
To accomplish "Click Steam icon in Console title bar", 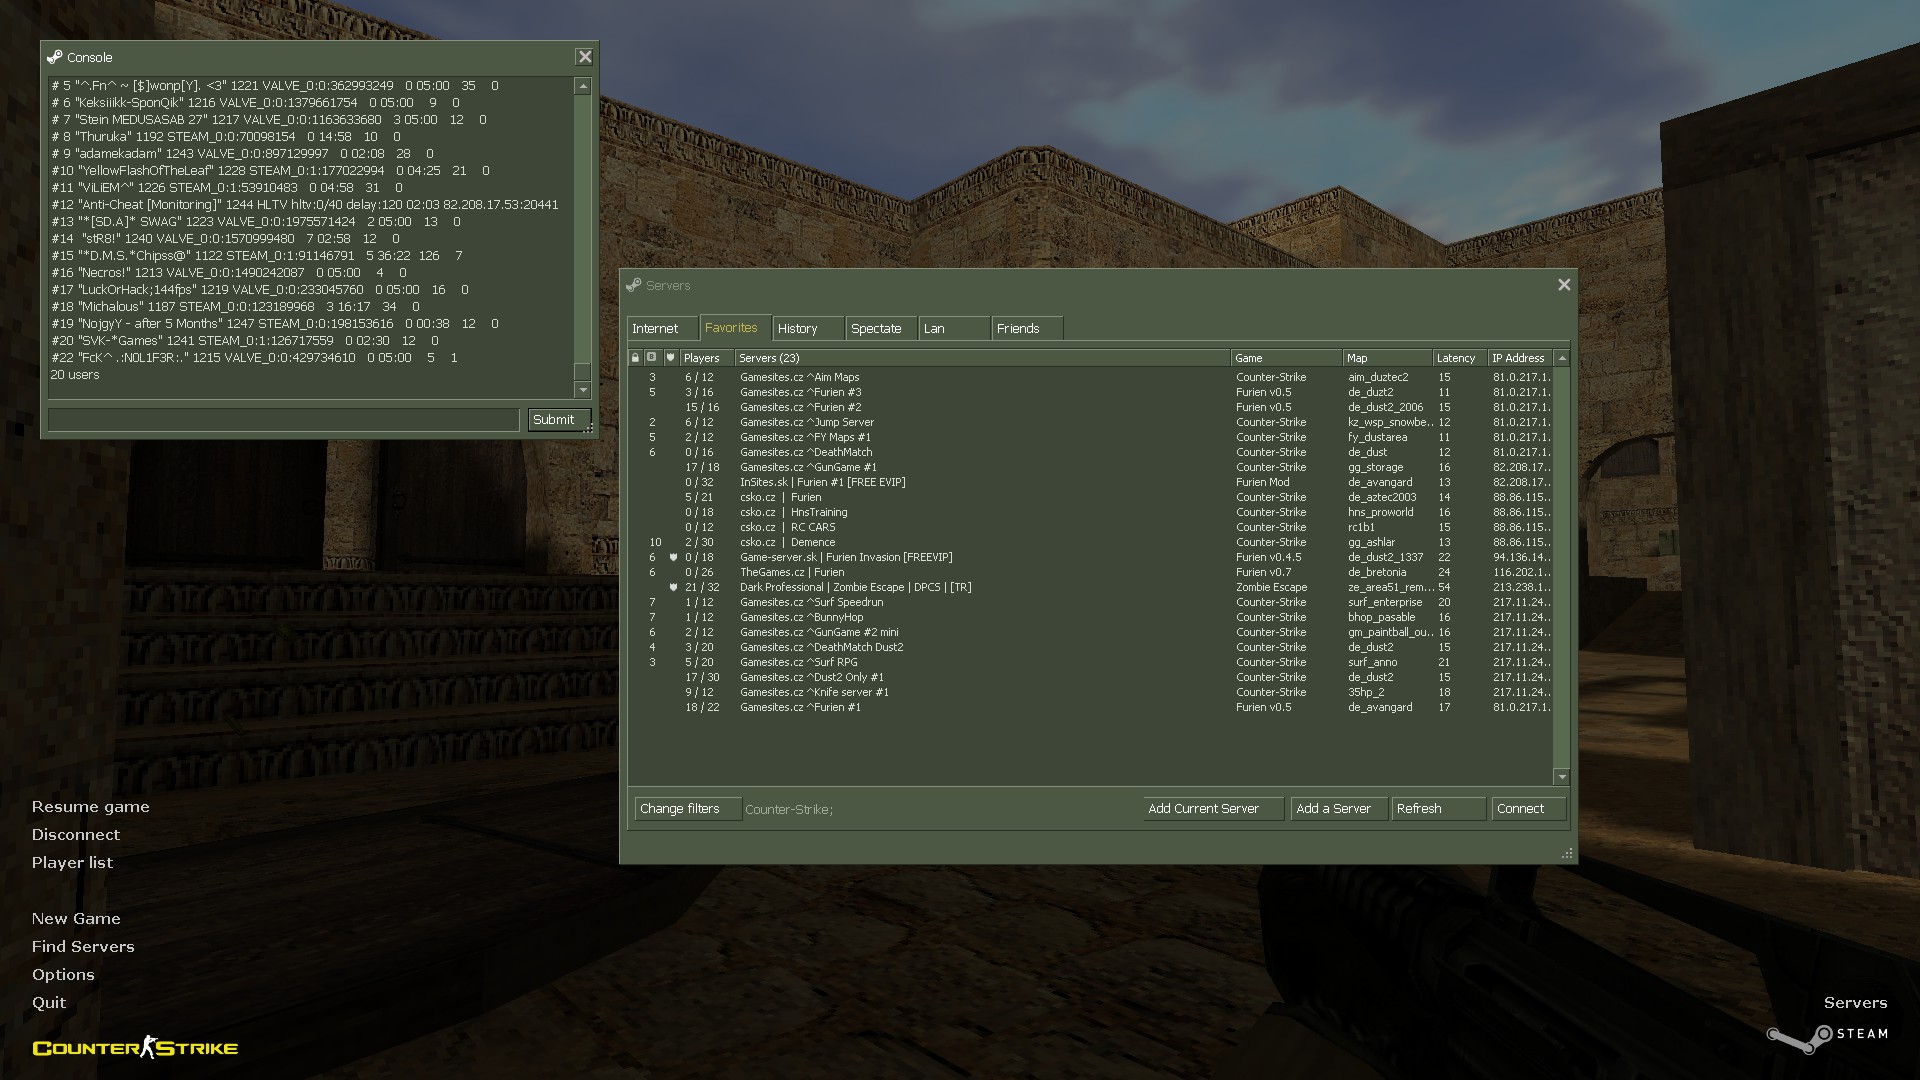I will (x=54, y=57).
